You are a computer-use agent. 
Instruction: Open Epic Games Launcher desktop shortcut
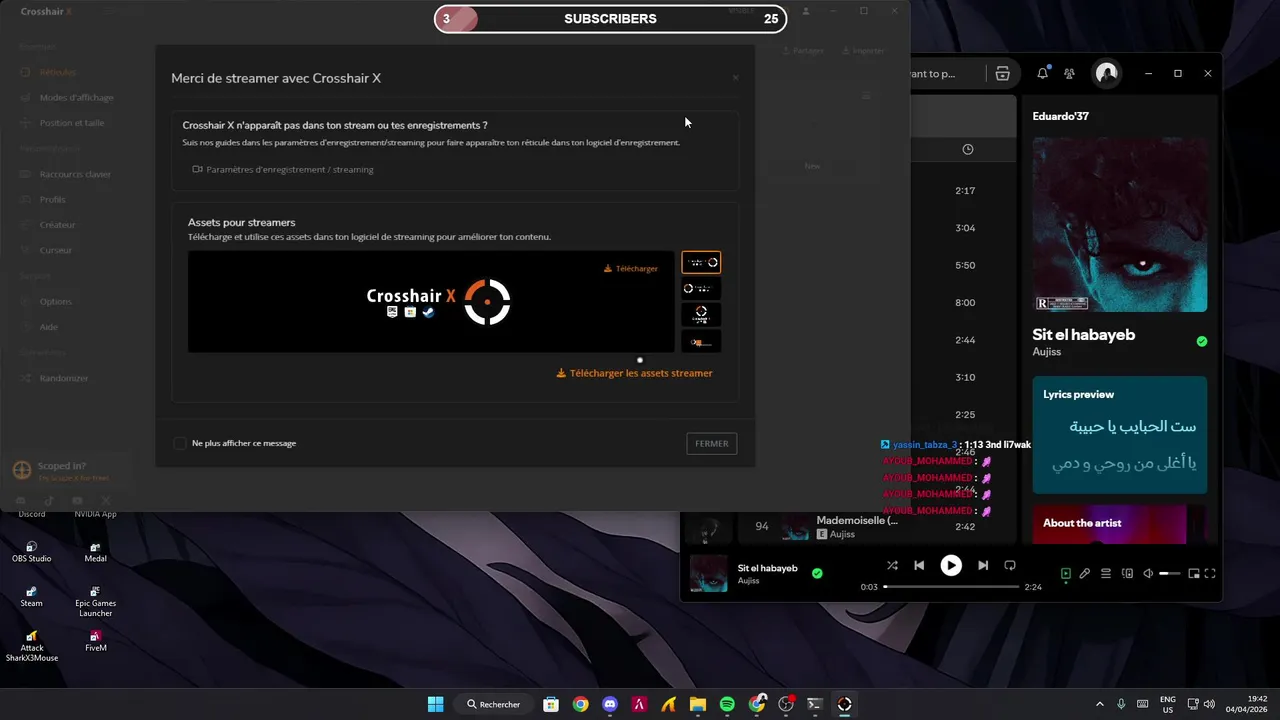[95, 601]
